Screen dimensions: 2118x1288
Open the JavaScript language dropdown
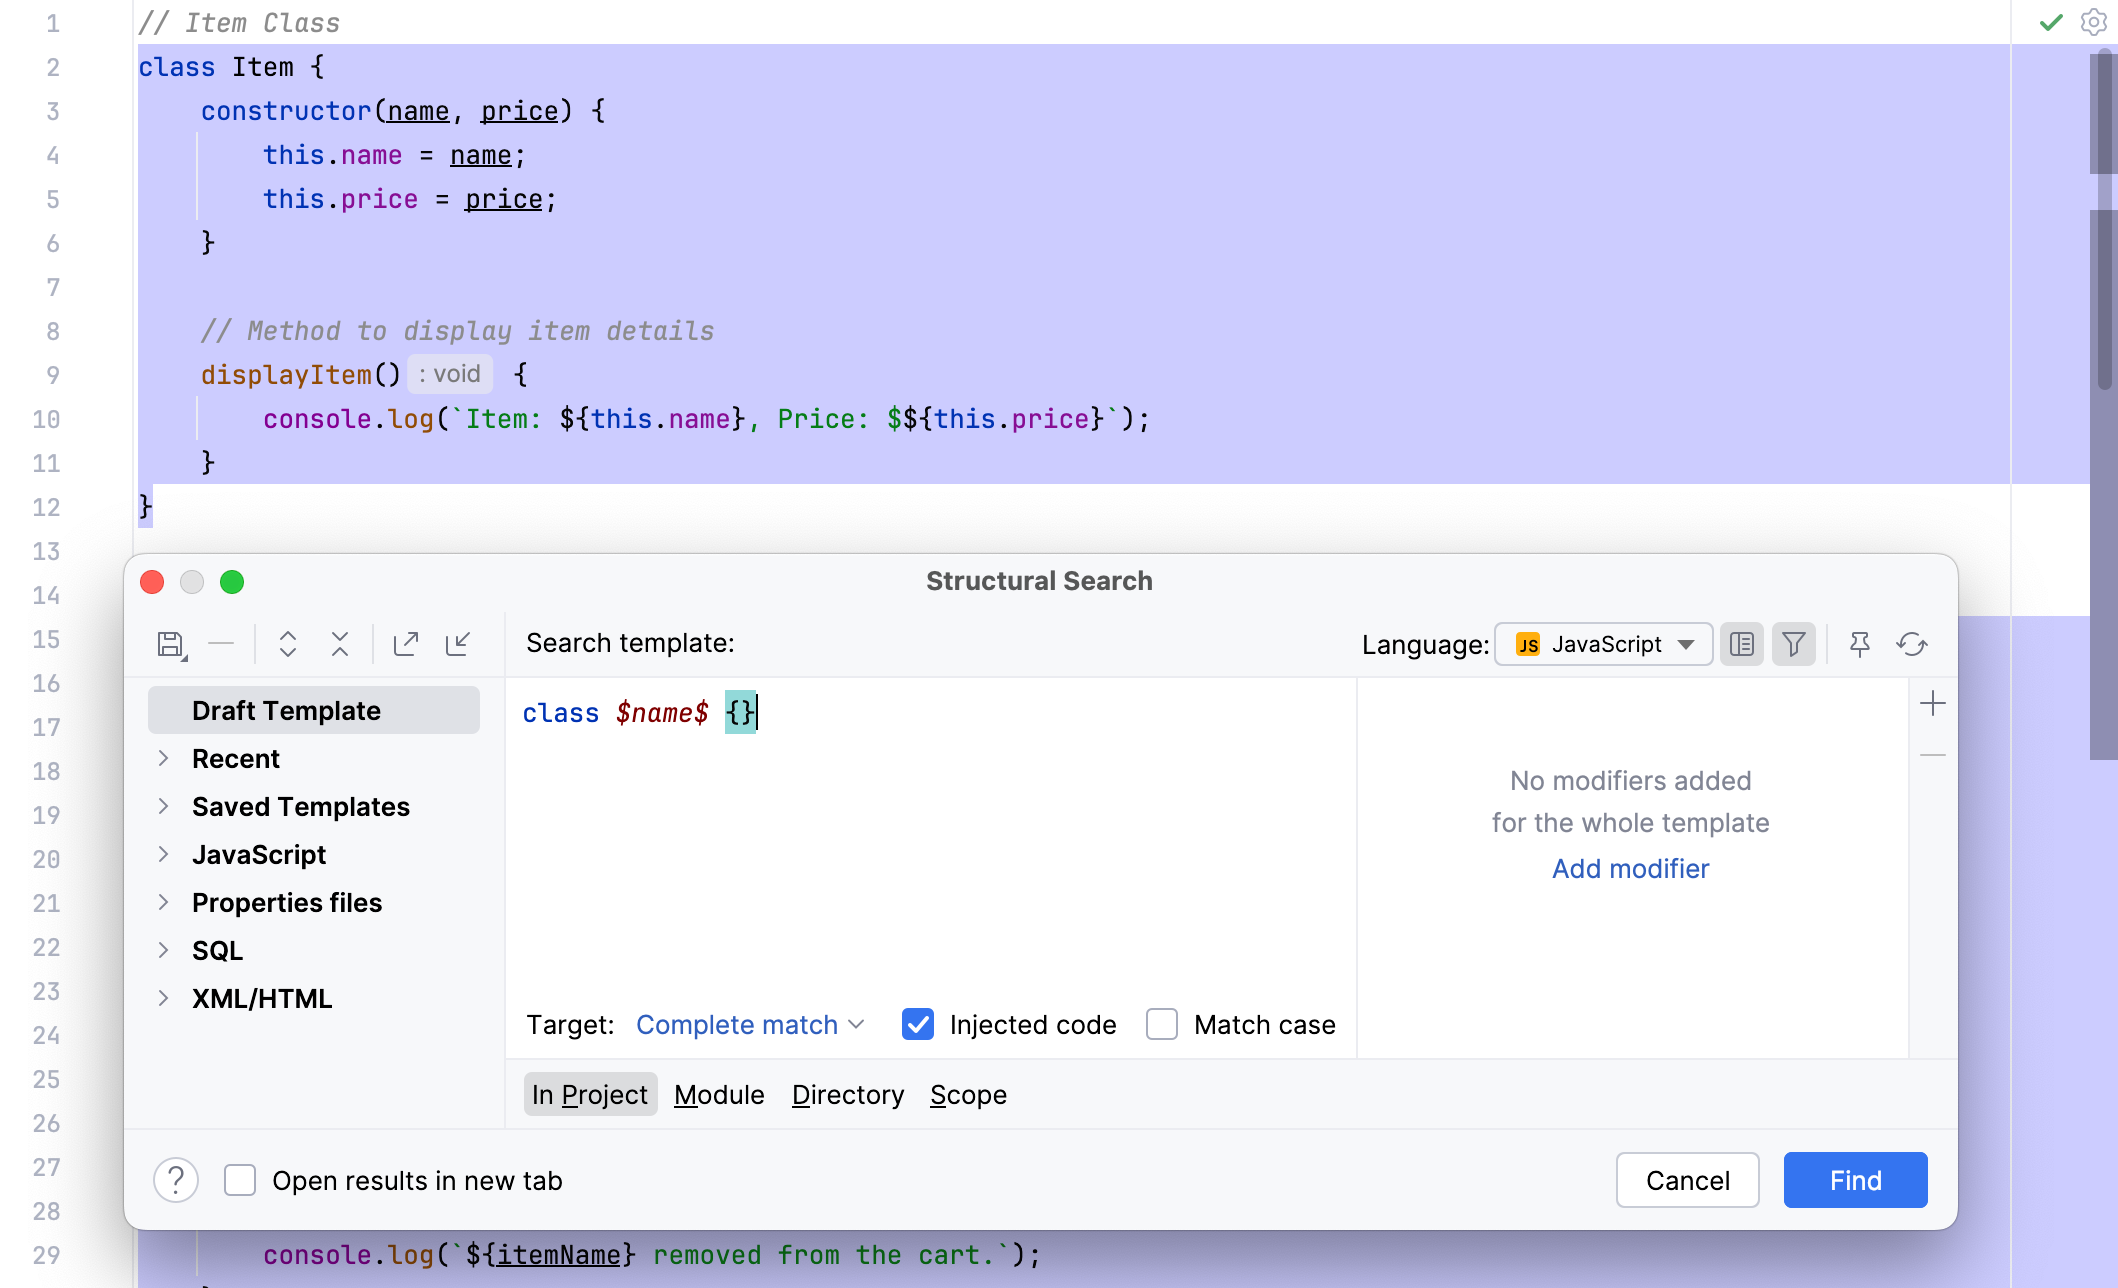(x=1602, y=644)
